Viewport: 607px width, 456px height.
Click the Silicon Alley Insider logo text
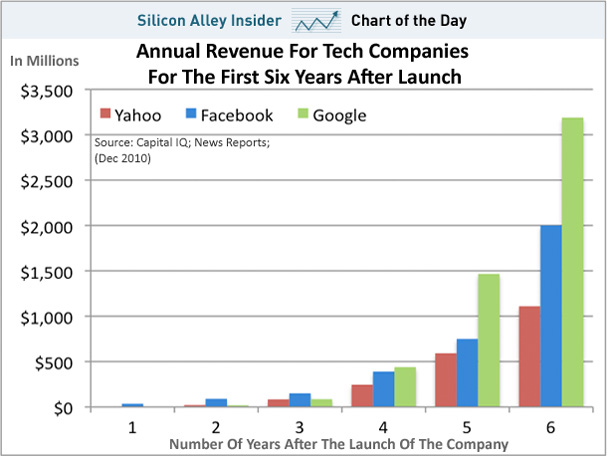coord(209,21)
